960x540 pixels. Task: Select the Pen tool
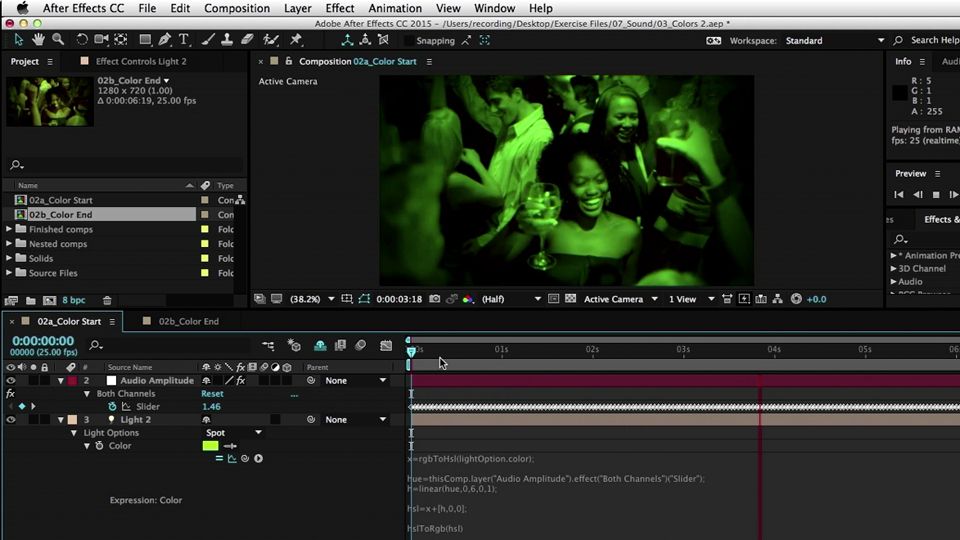(x=164, y=40)
